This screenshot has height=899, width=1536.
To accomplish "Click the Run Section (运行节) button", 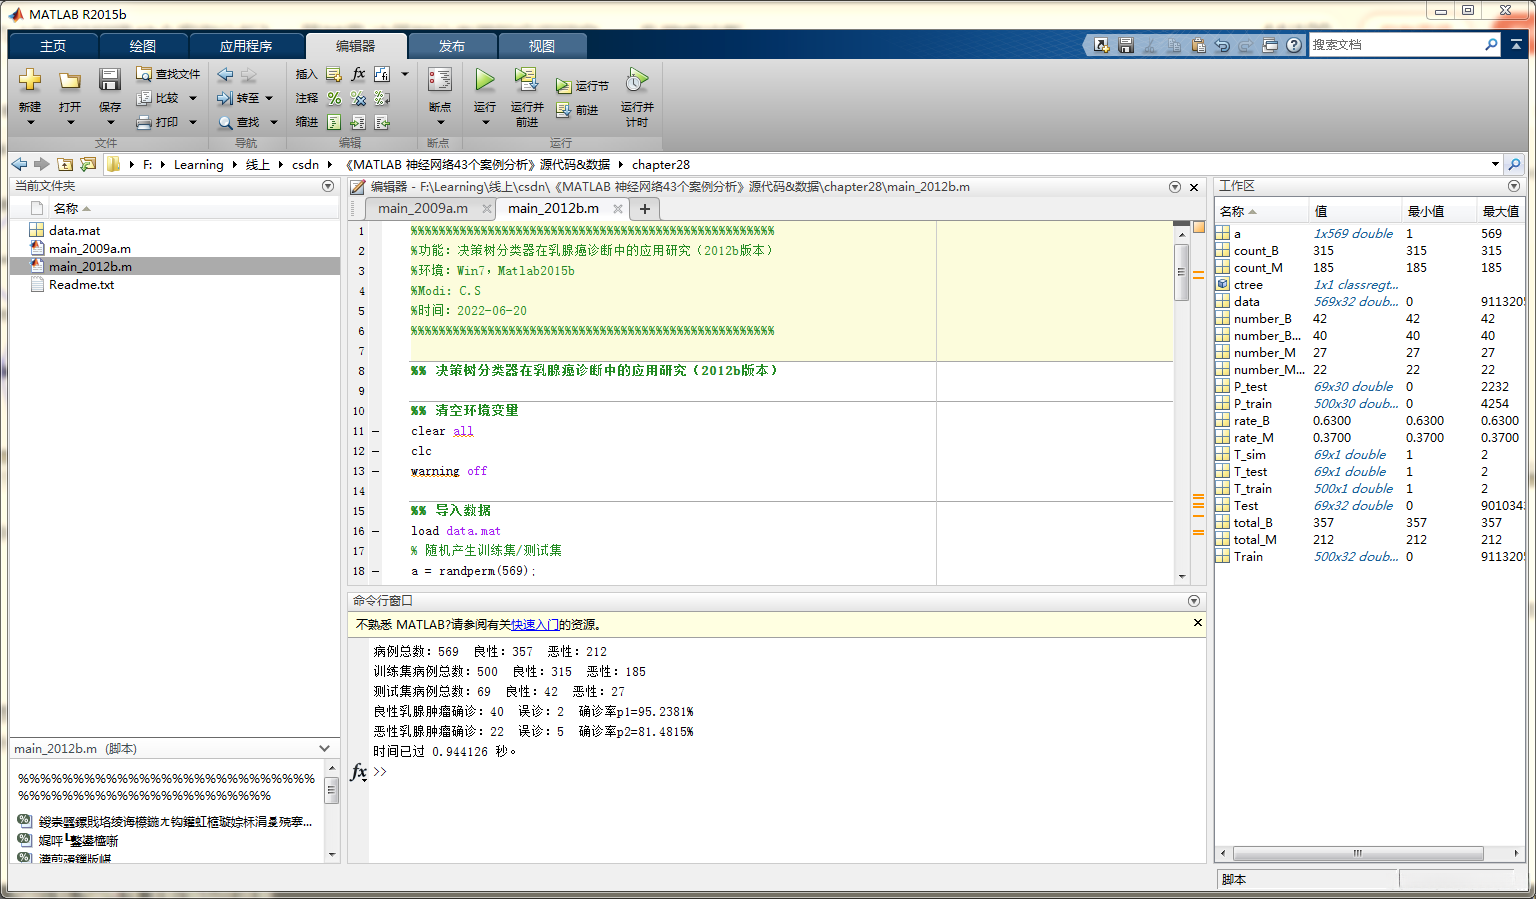I will coord(583,86).
